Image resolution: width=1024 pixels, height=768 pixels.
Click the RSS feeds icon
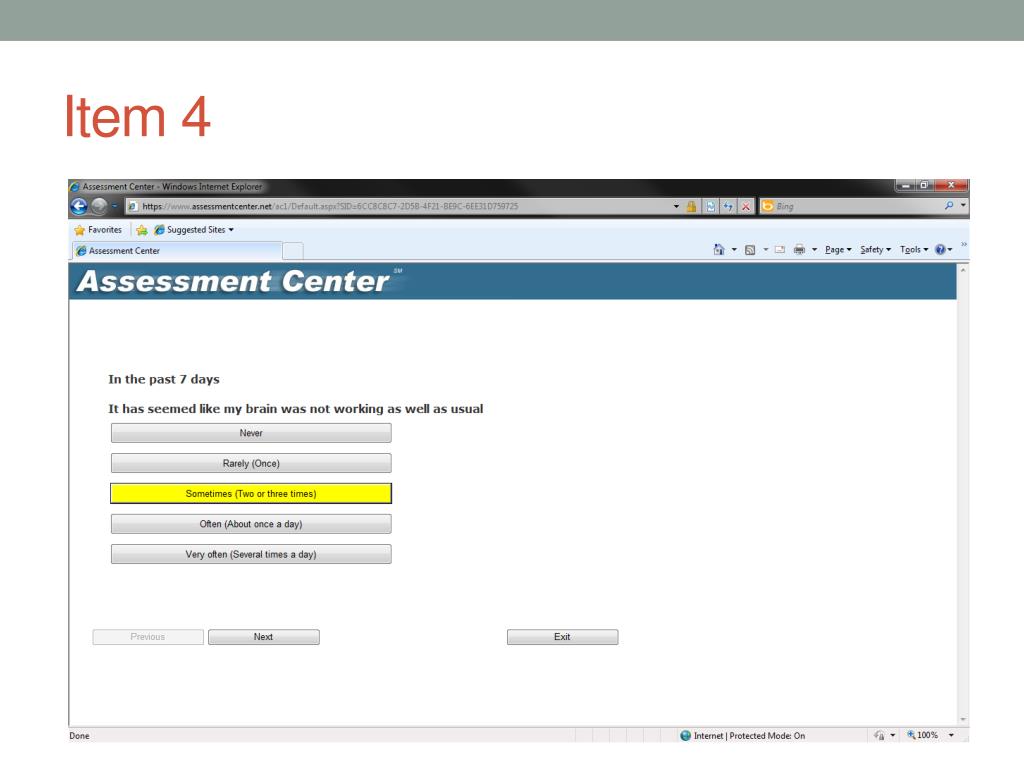[750, 249]
